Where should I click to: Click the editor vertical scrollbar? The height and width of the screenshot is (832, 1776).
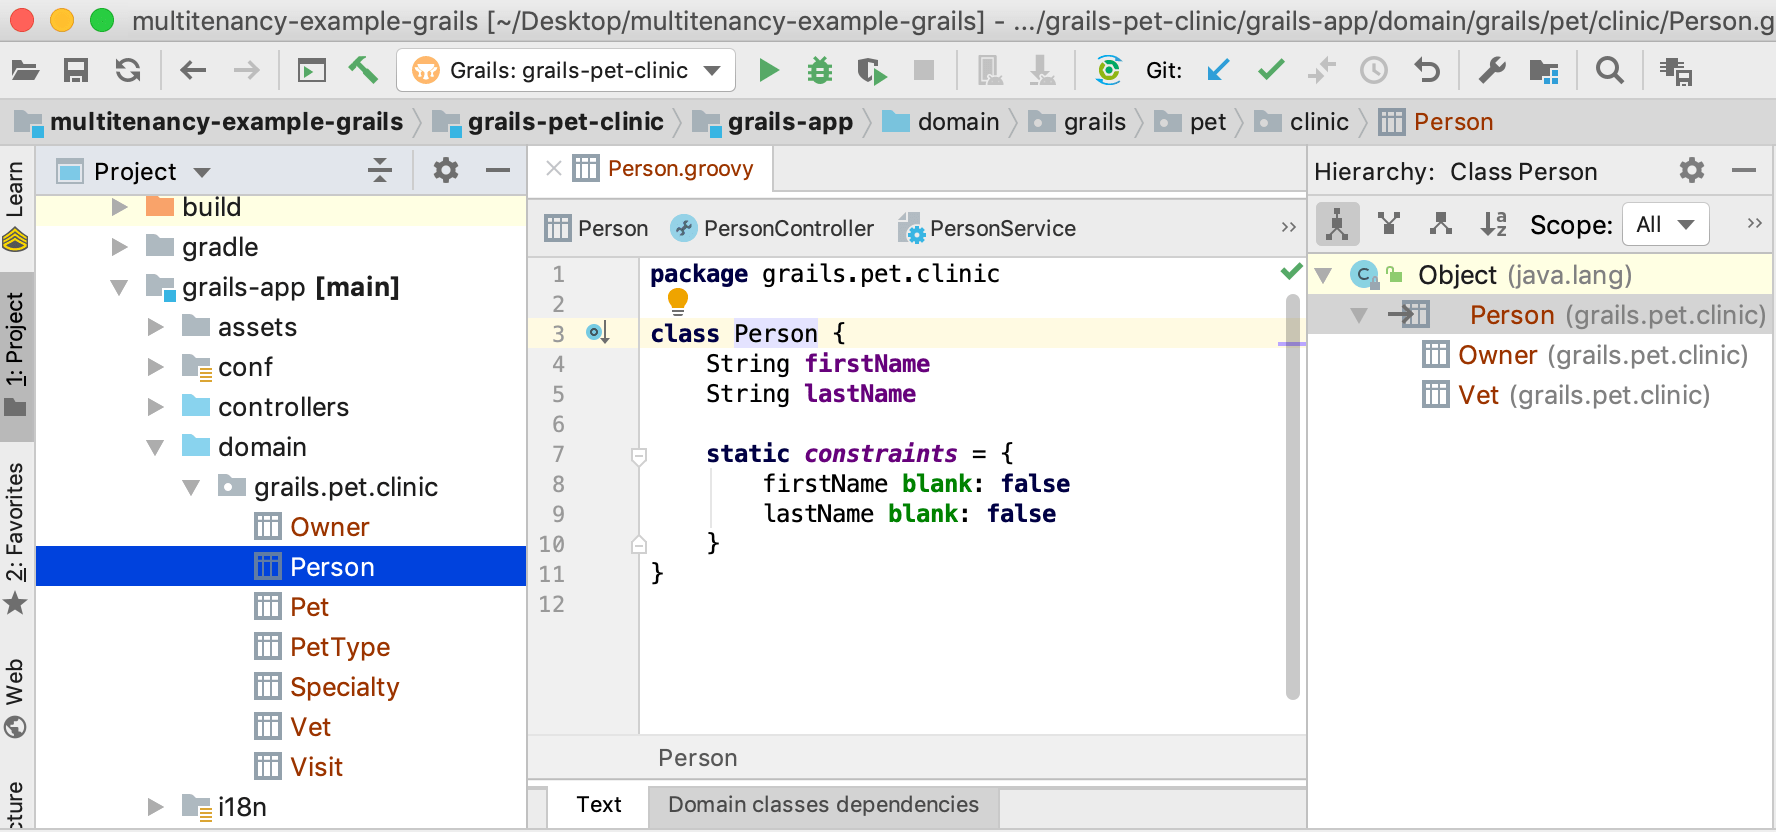tap(1292, 500)
